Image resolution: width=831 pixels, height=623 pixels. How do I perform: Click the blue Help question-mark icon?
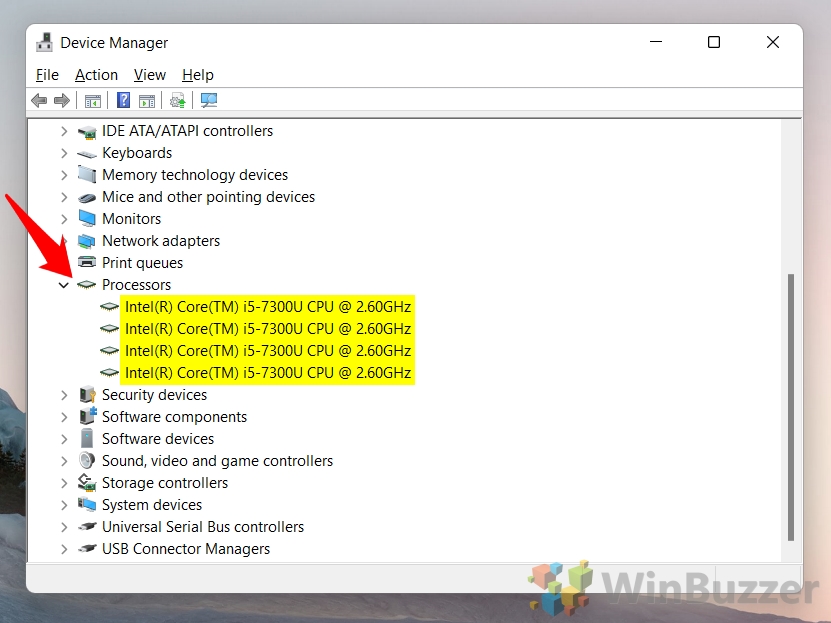[123, 100]
